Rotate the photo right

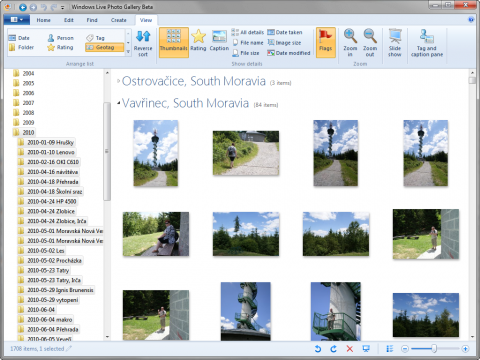click(x=333, y=349)
